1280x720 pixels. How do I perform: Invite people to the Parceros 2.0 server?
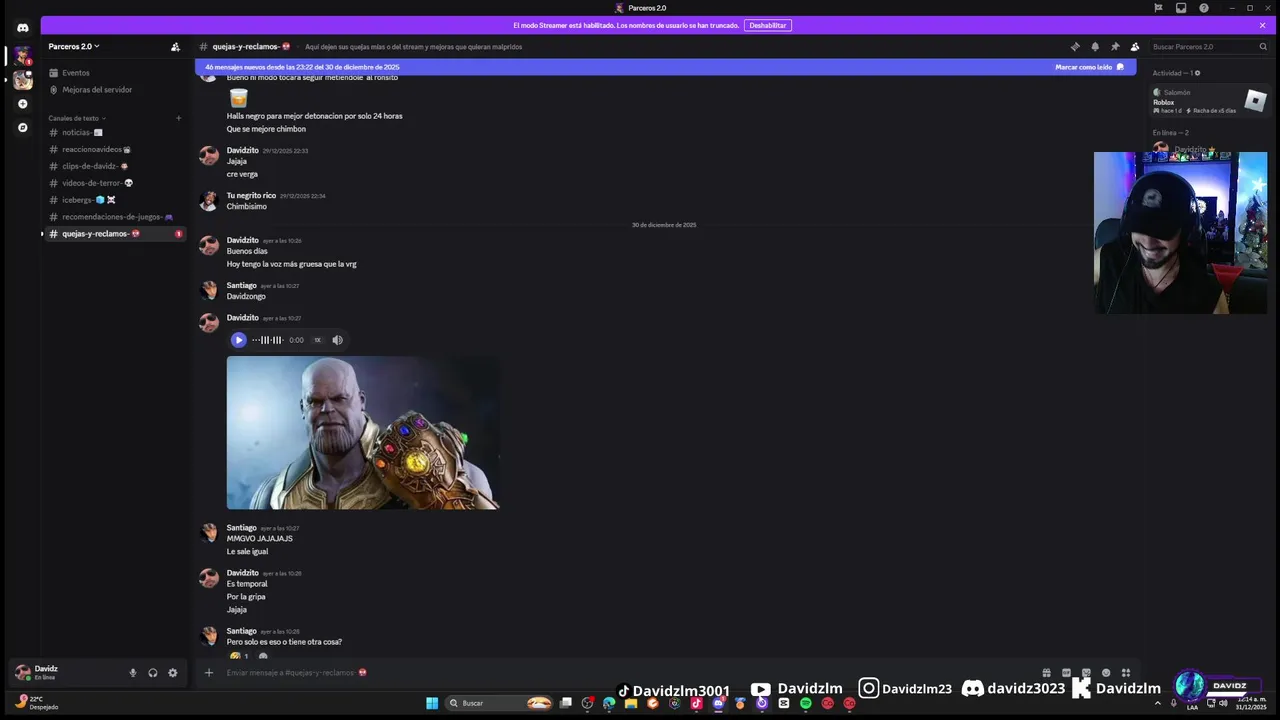(x=175, y=47)
